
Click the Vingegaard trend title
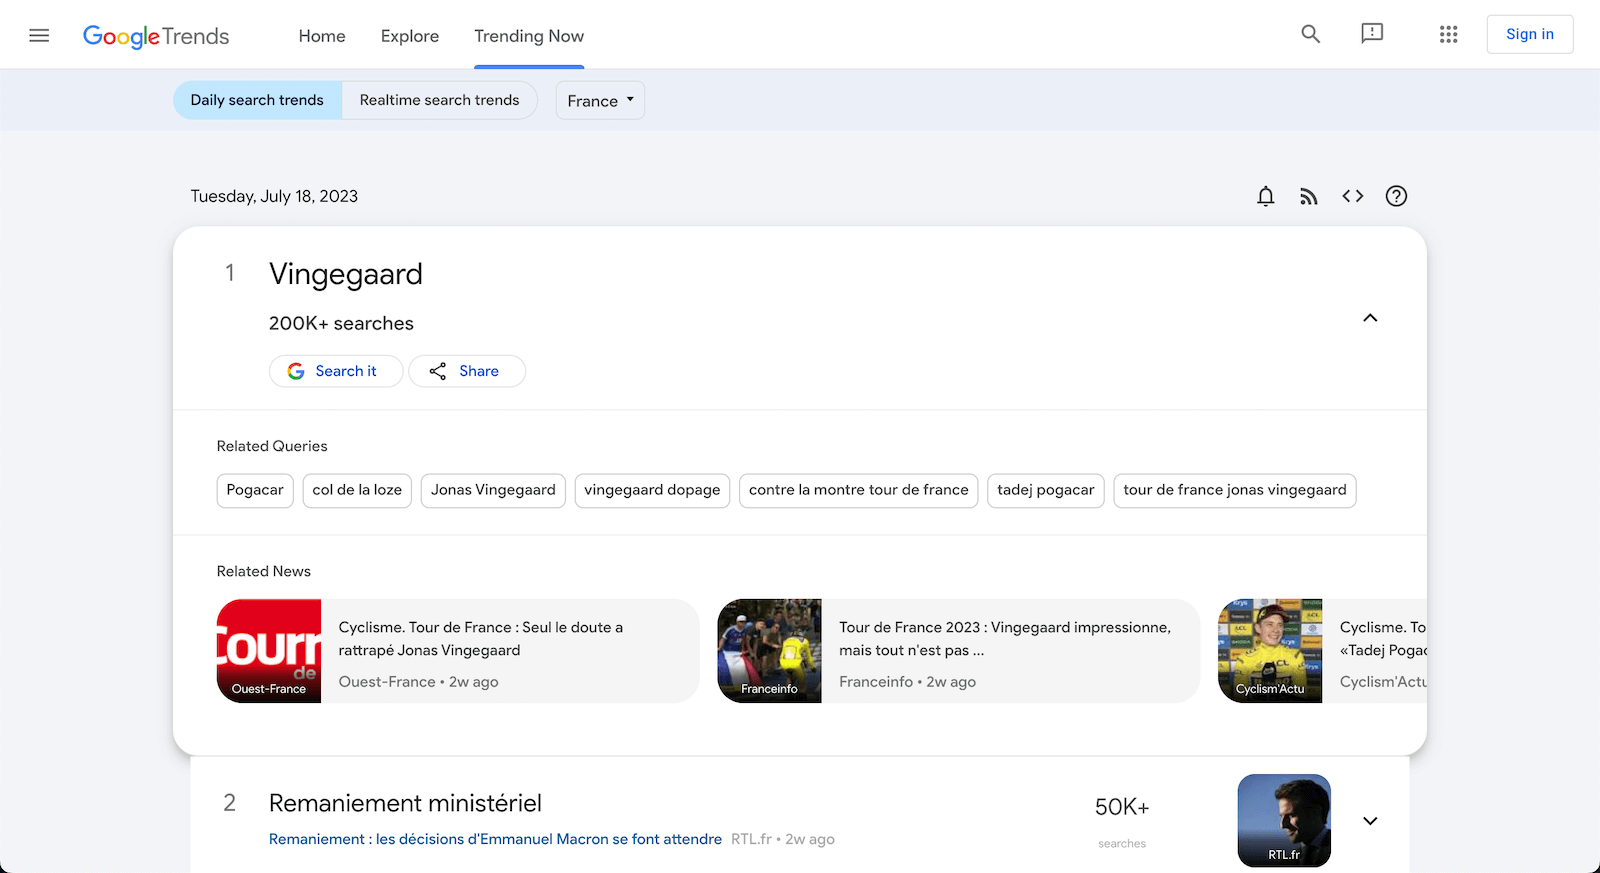tap(346, 274)
